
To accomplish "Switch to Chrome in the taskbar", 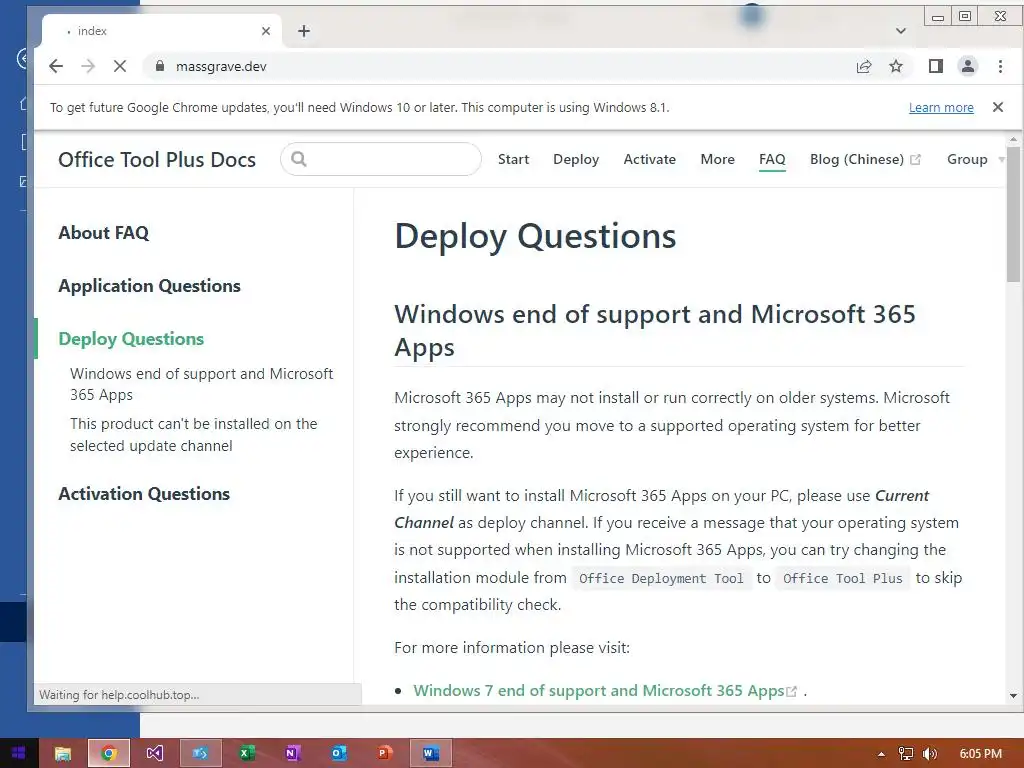I will (109, 753).
